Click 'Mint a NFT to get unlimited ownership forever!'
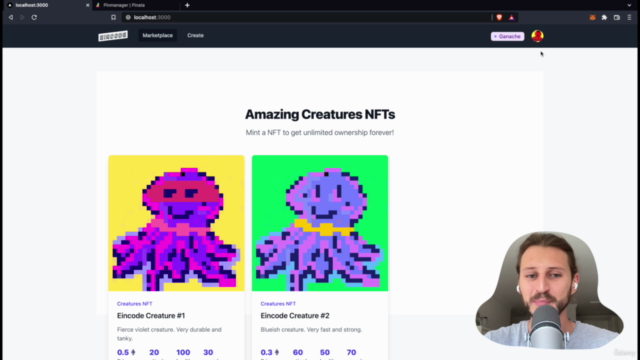This screenshot has width=640, height=360. 320,133
